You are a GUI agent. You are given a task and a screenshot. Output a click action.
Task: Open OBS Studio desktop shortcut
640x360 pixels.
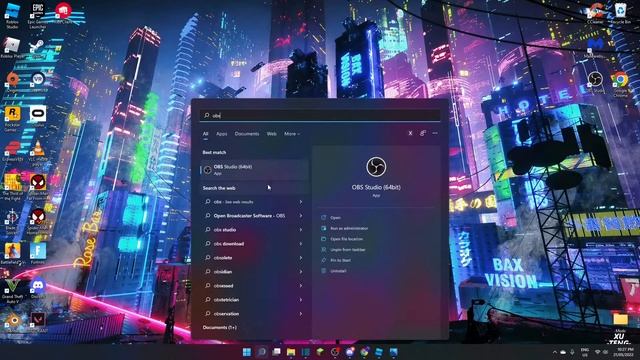595,82
